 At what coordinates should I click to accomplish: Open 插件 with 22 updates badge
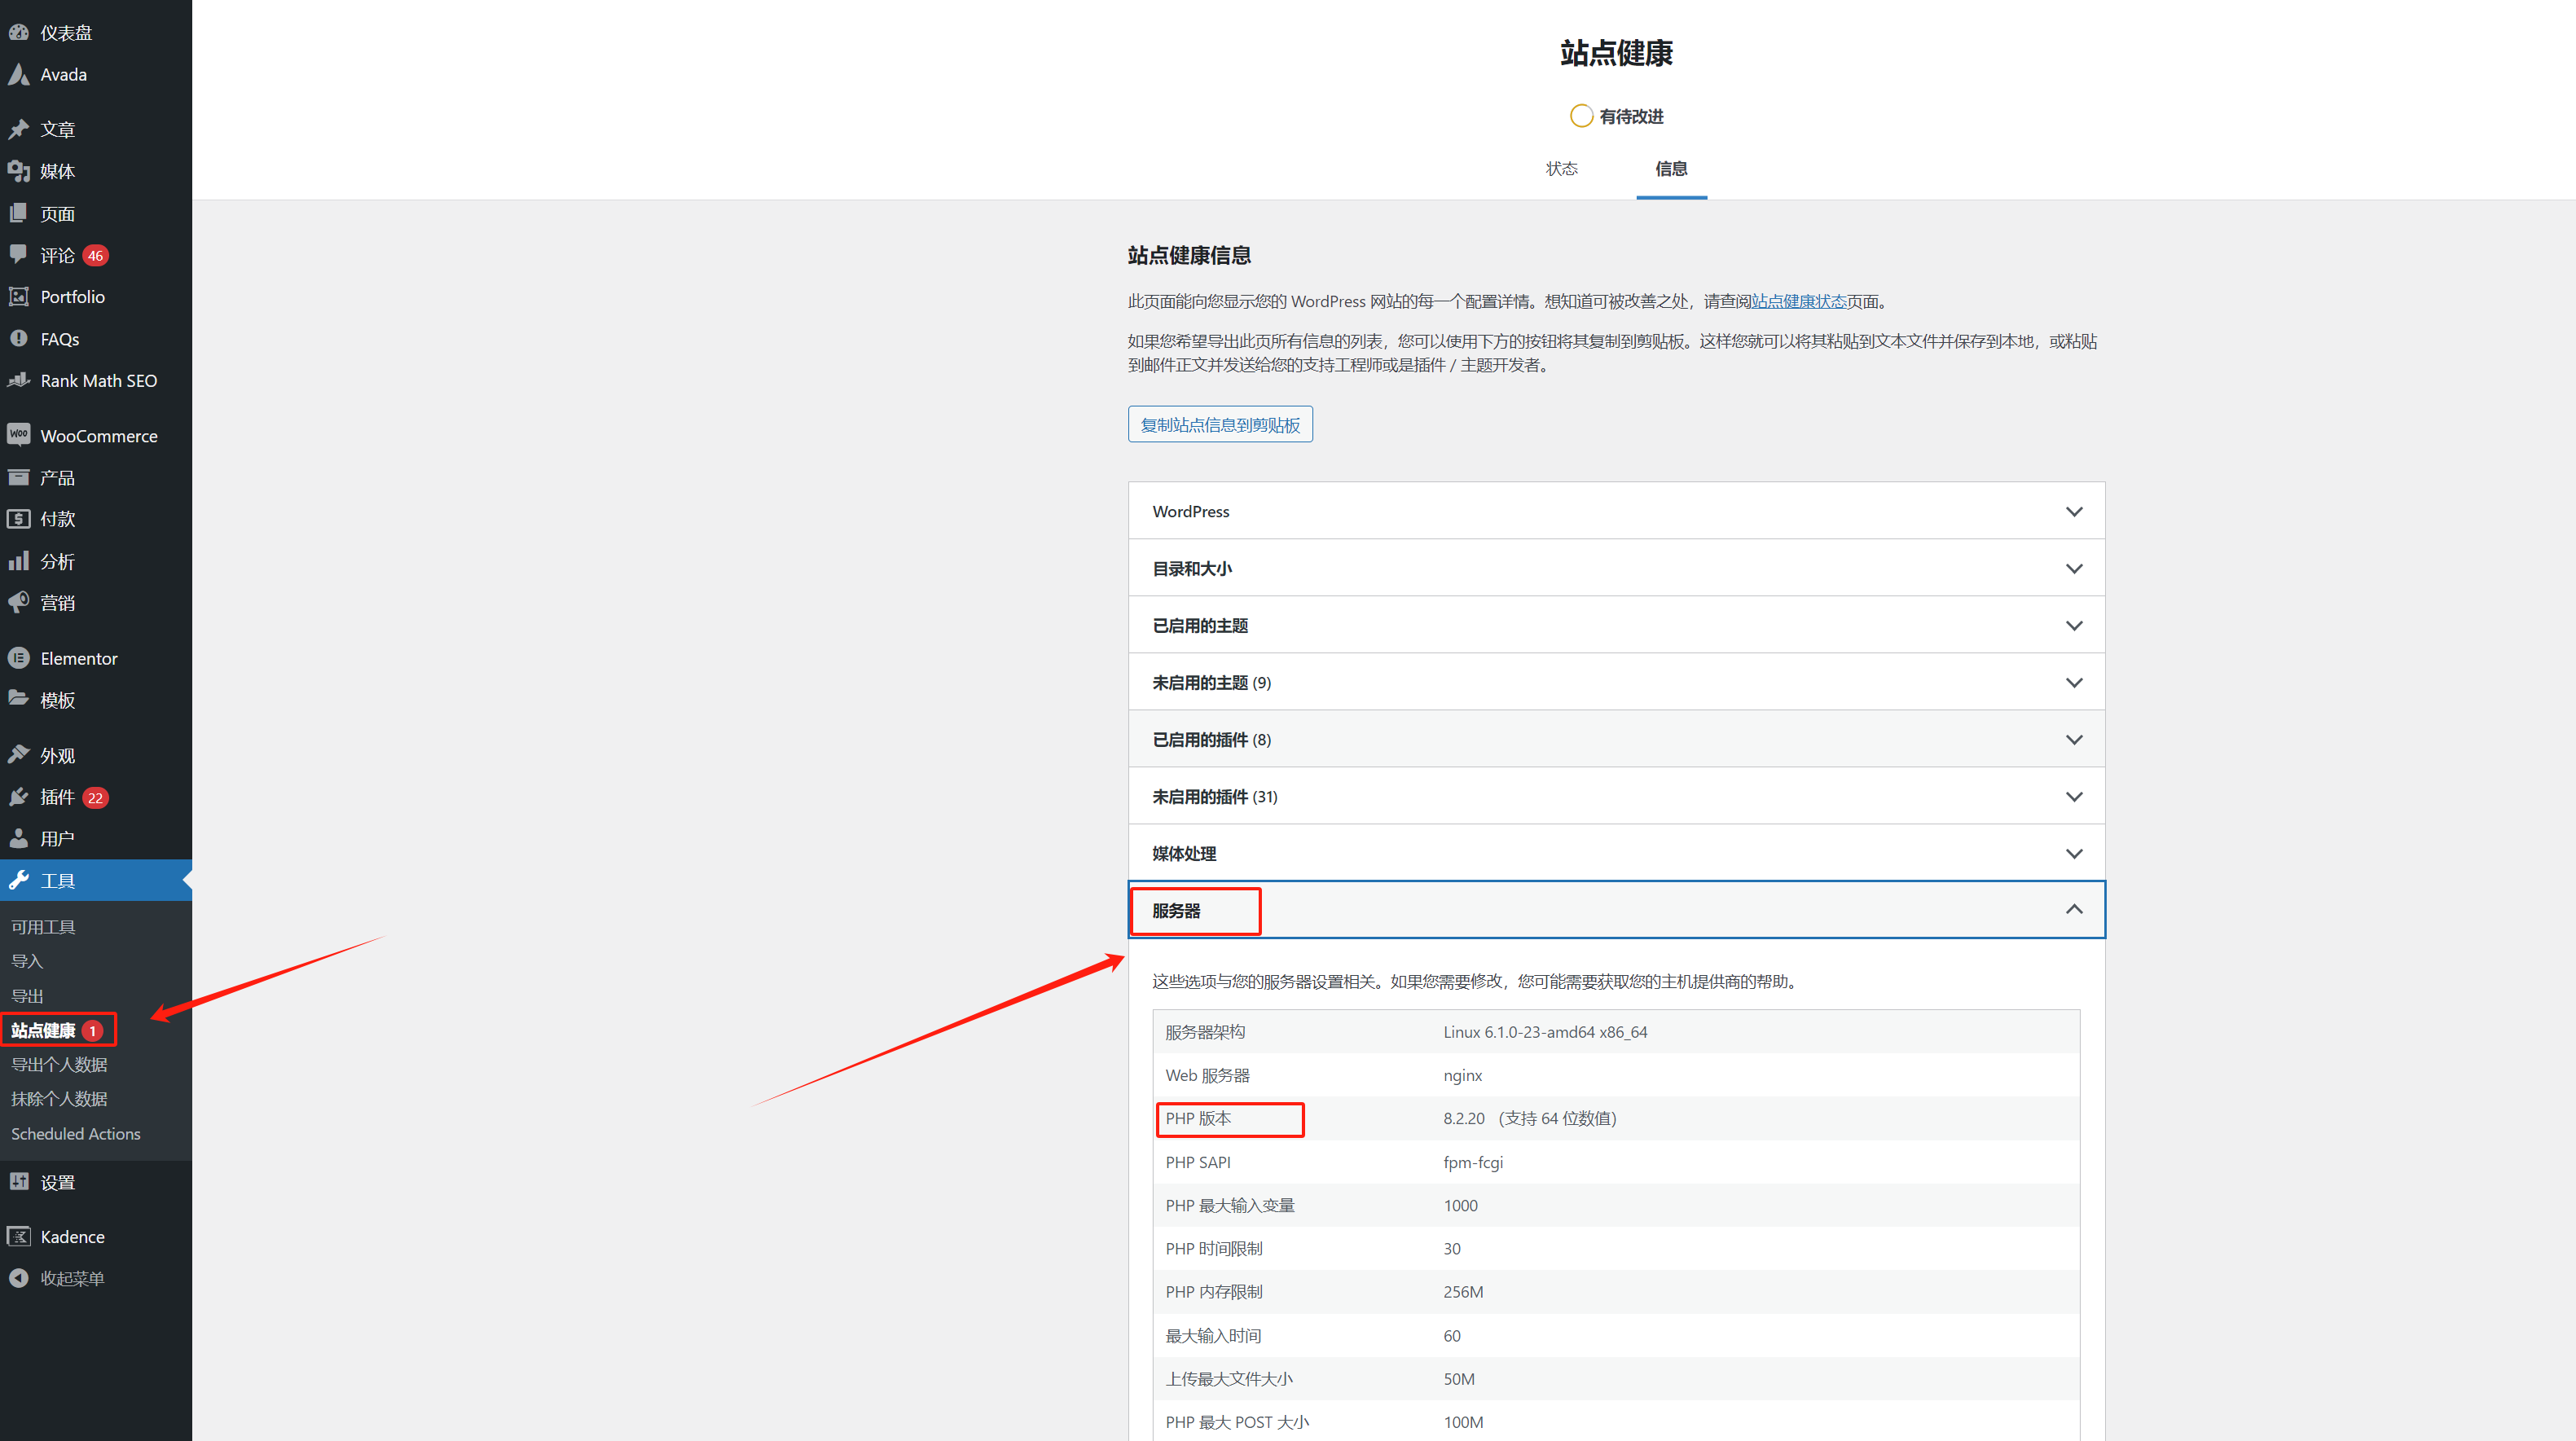click(x=60, y=797)
